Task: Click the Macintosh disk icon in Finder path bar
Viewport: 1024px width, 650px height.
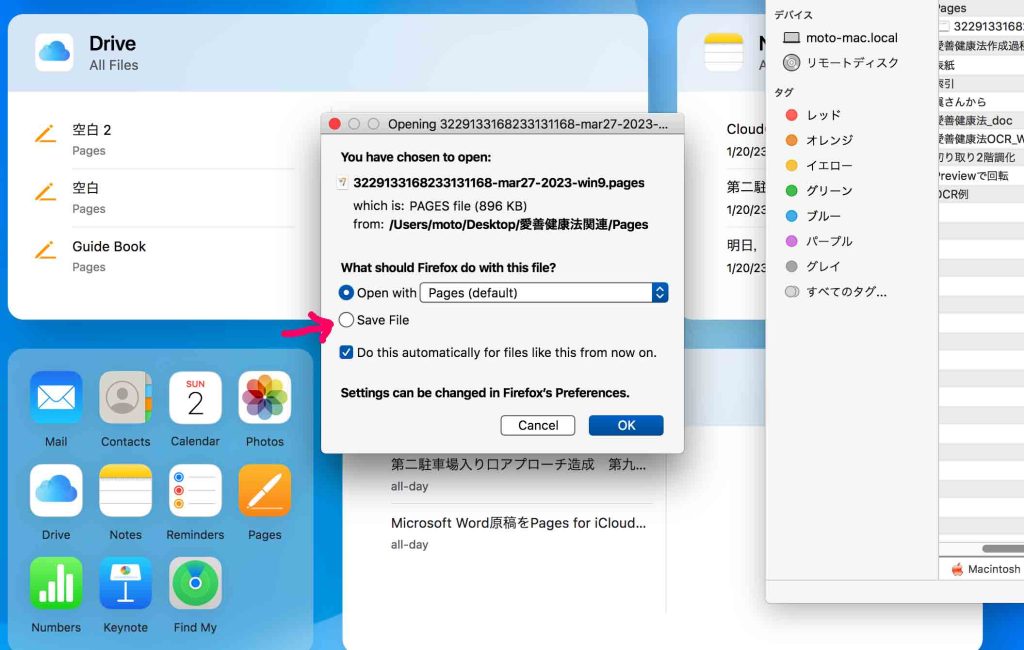Action: pos(957,569)
